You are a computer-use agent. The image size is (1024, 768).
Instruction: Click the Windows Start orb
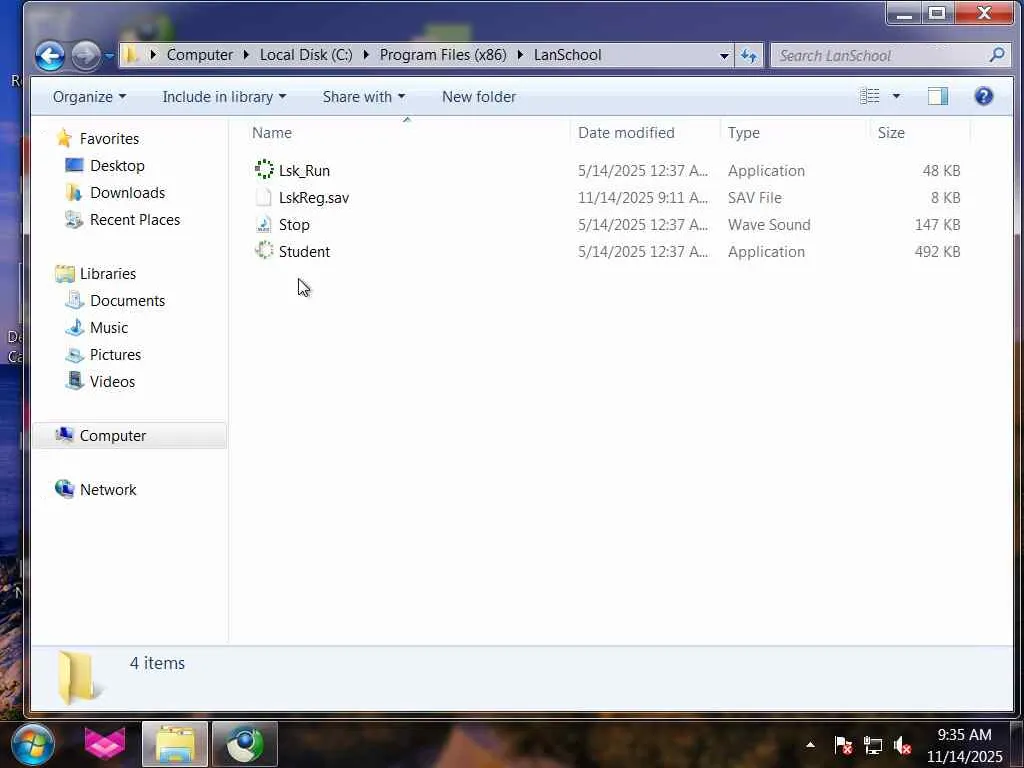pos(32,744)
